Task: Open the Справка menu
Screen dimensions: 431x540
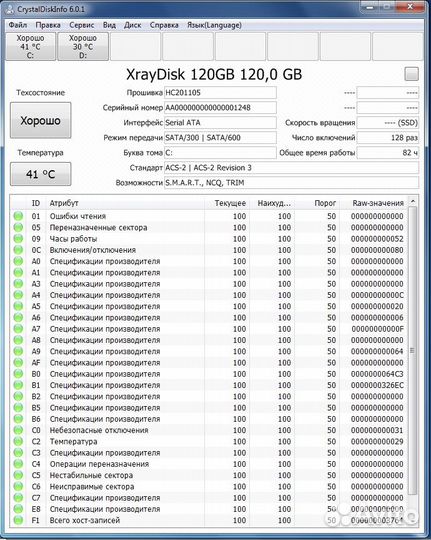Action: 164,25
